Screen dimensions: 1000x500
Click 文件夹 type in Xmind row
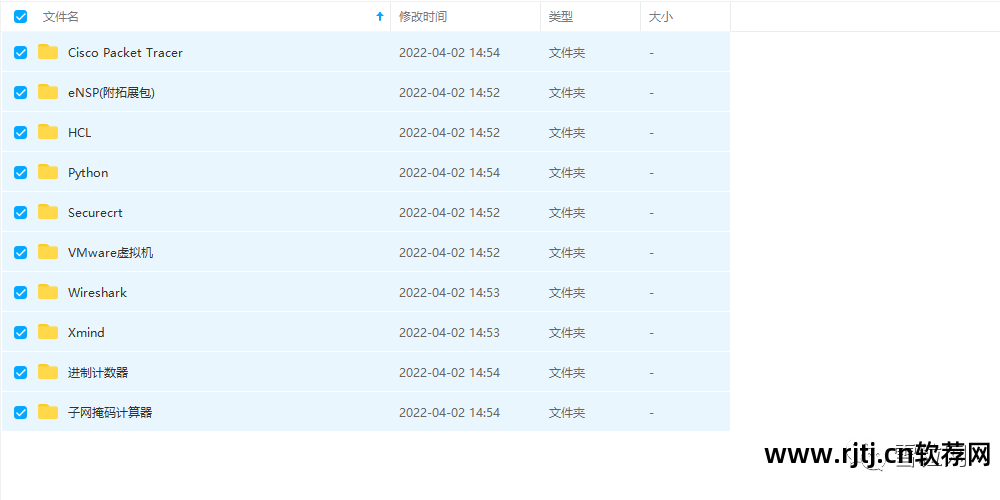coord(567,333)
